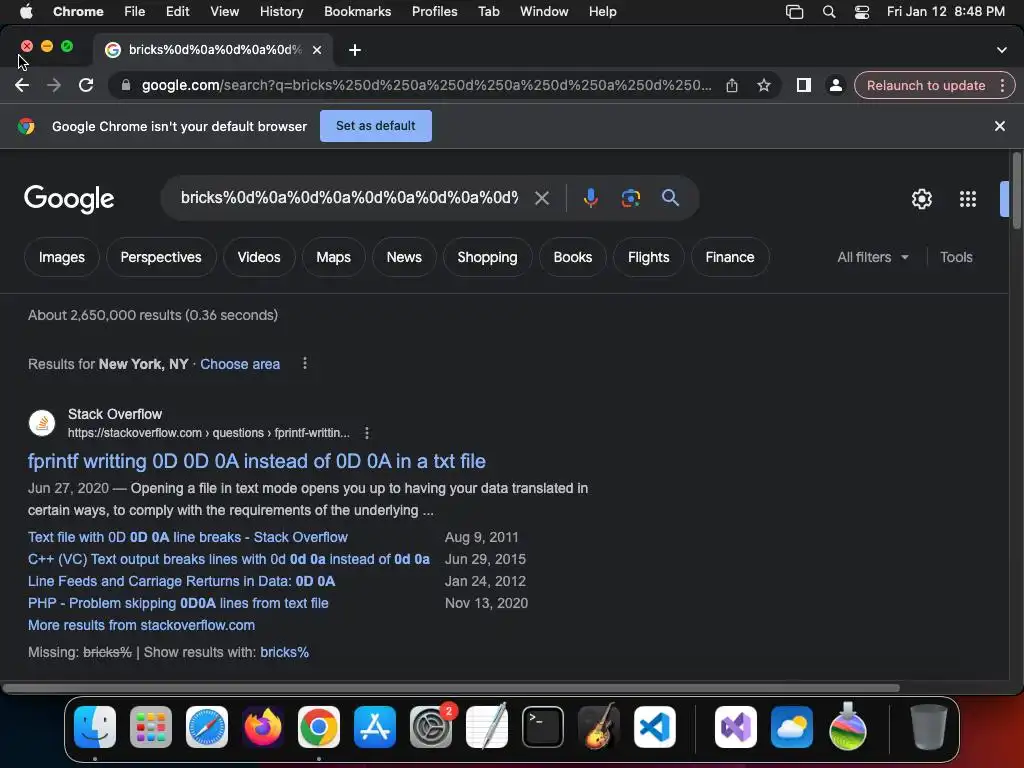Reload the current page
This screenshot has width=1024, height=768.
coord(86,86)
